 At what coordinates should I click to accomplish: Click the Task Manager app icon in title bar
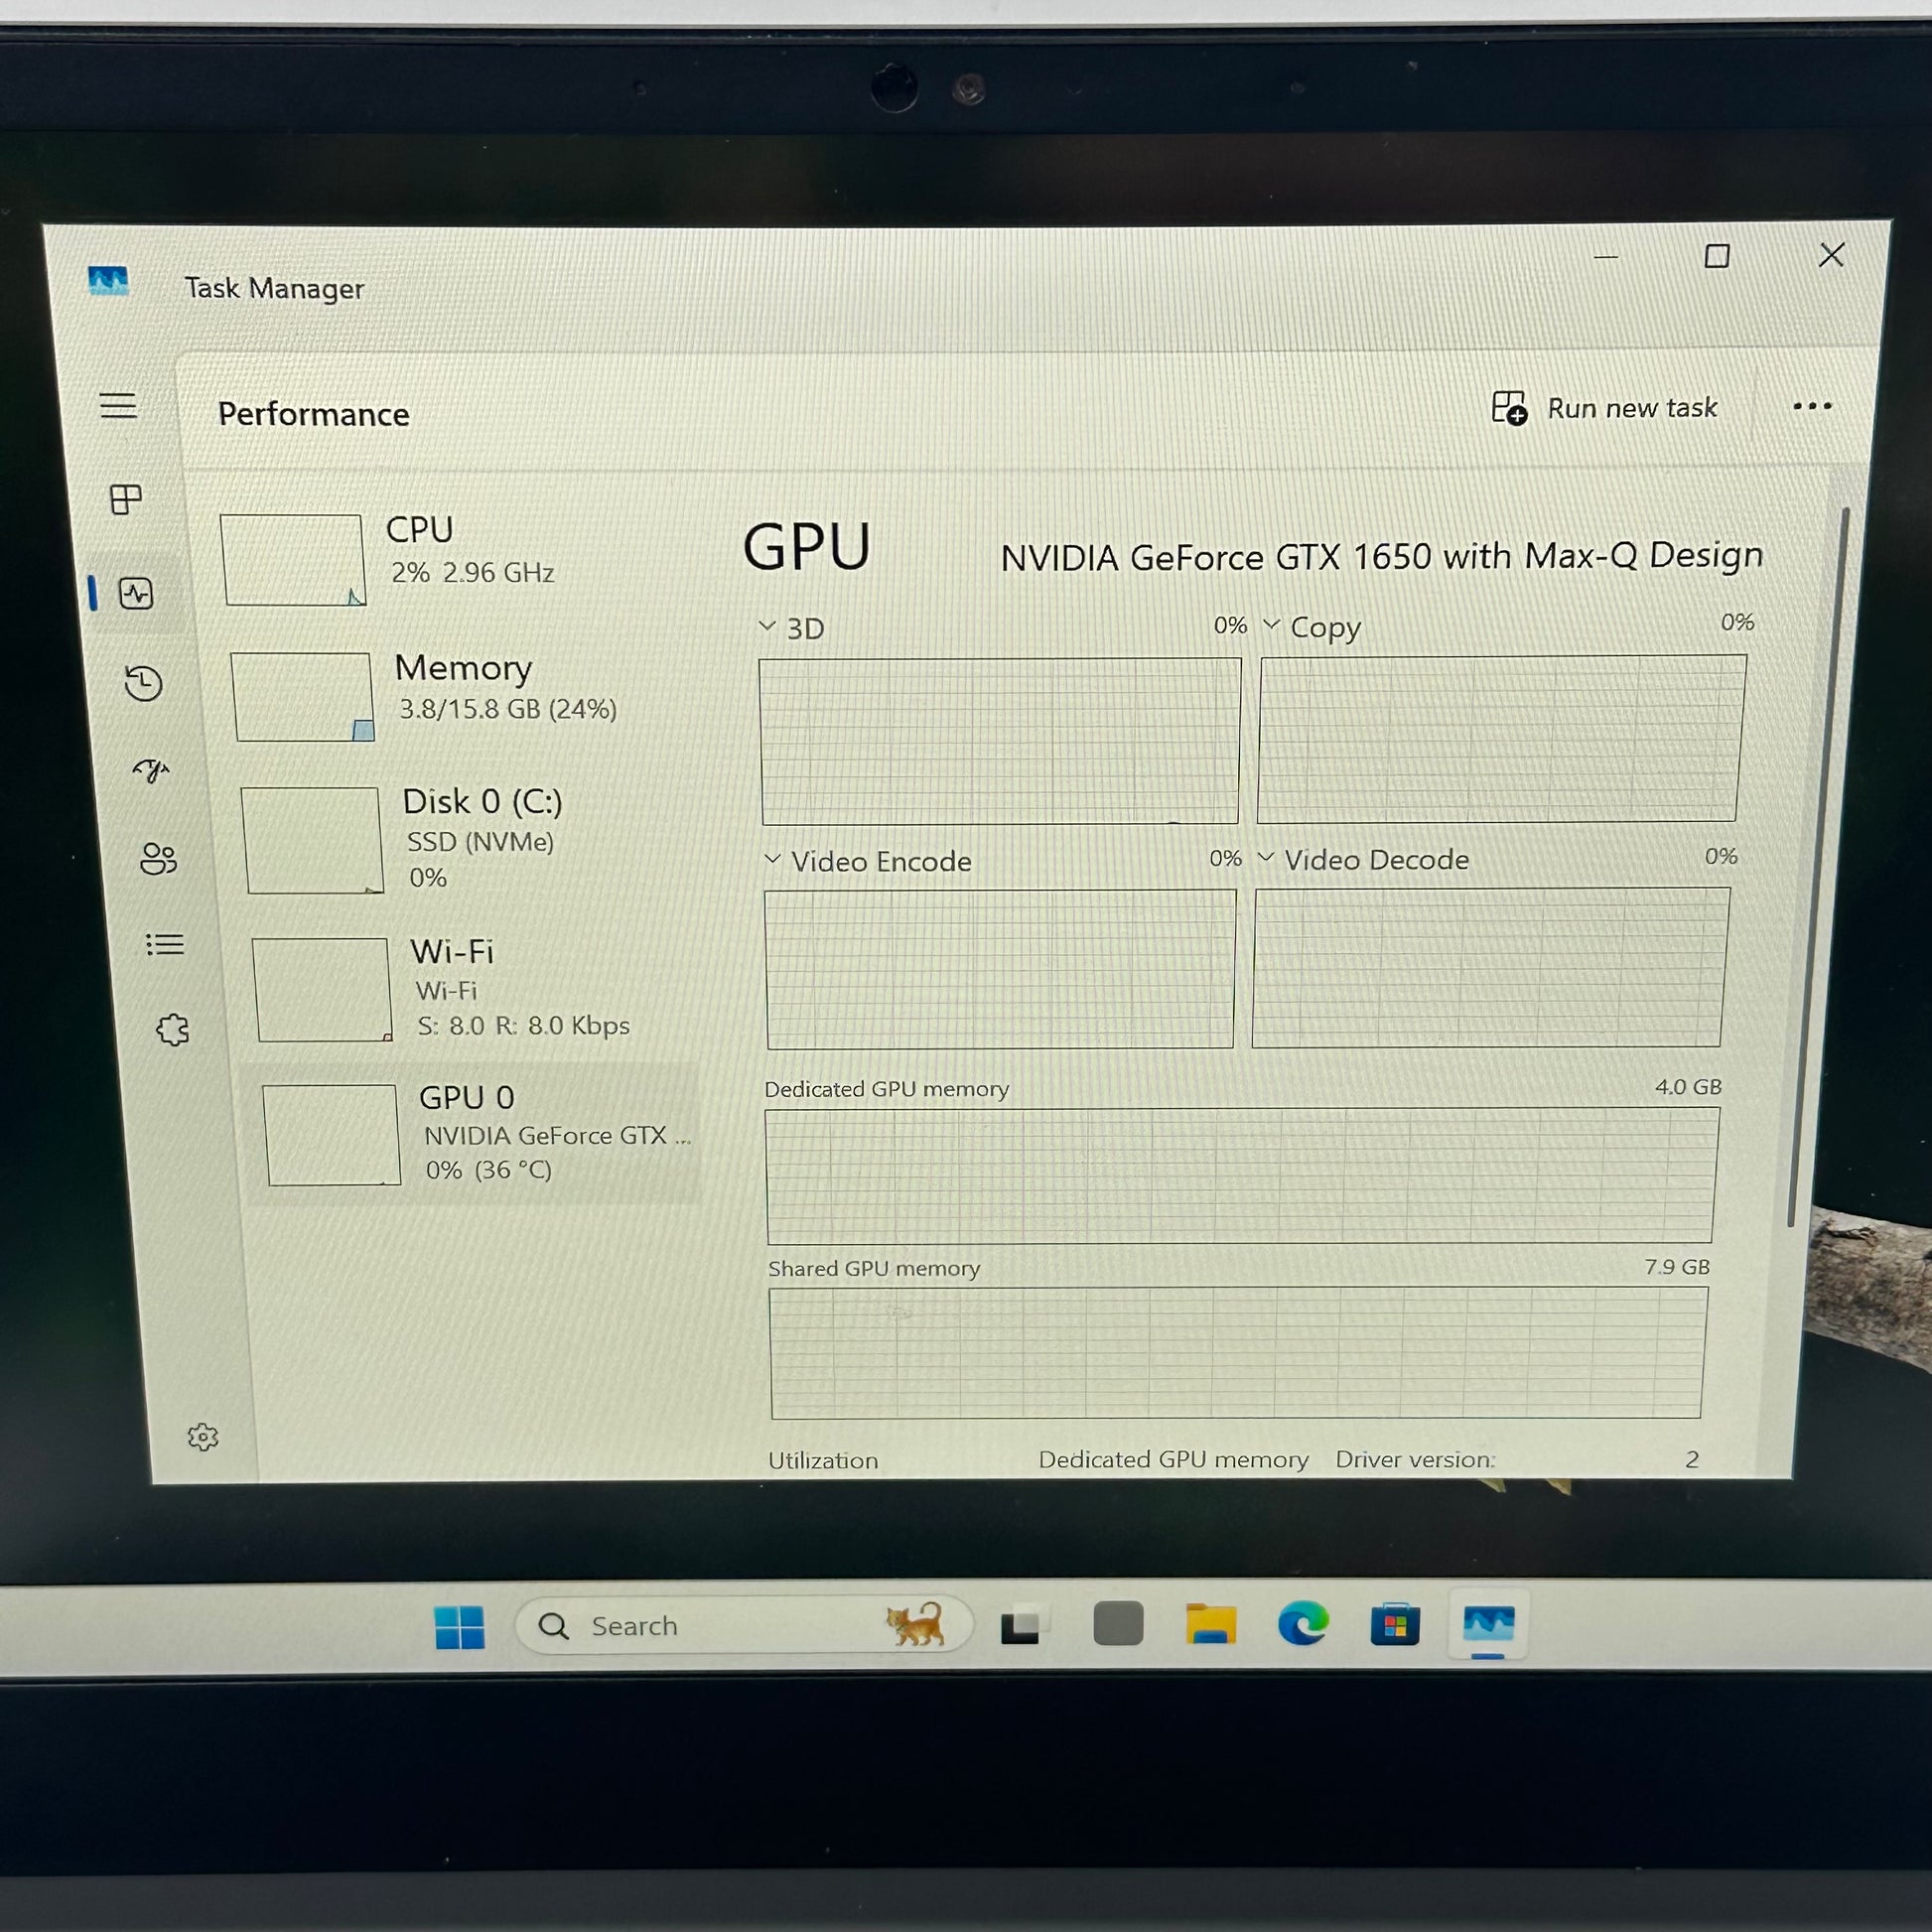click(108, 281)
